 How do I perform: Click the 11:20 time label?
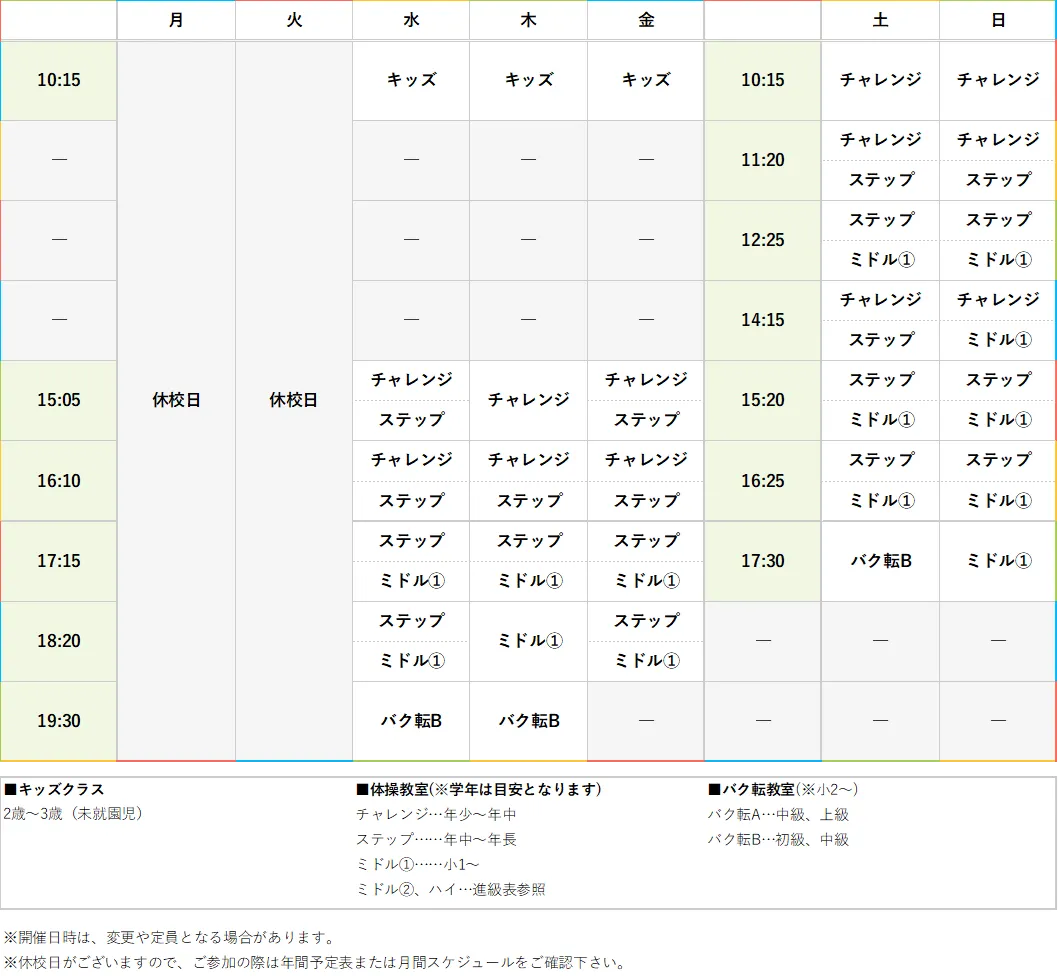point(762,160)
